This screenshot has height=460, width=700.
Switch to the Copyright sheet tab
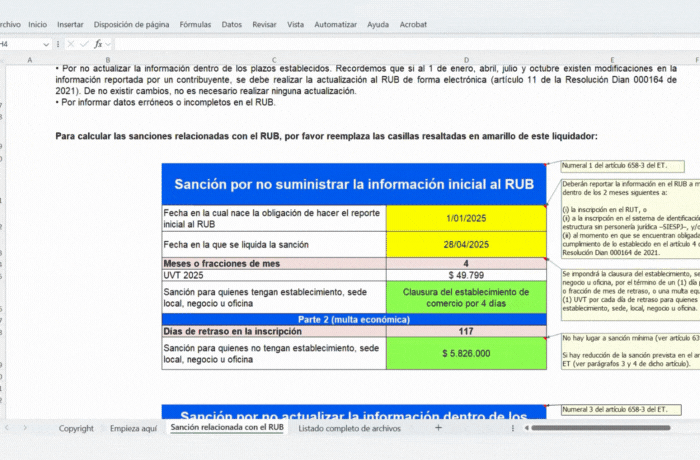click(x=76, y=428)
